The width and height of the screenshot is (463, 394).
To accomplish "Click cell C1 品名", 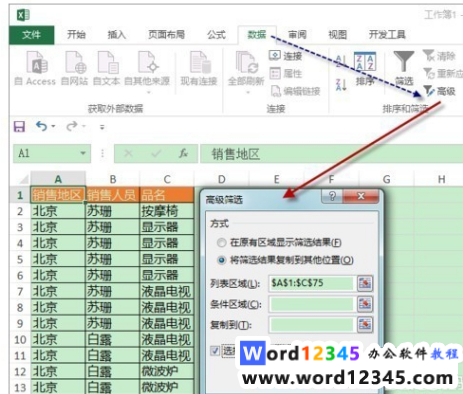I will pyautogui.click(x=167, y=195).
